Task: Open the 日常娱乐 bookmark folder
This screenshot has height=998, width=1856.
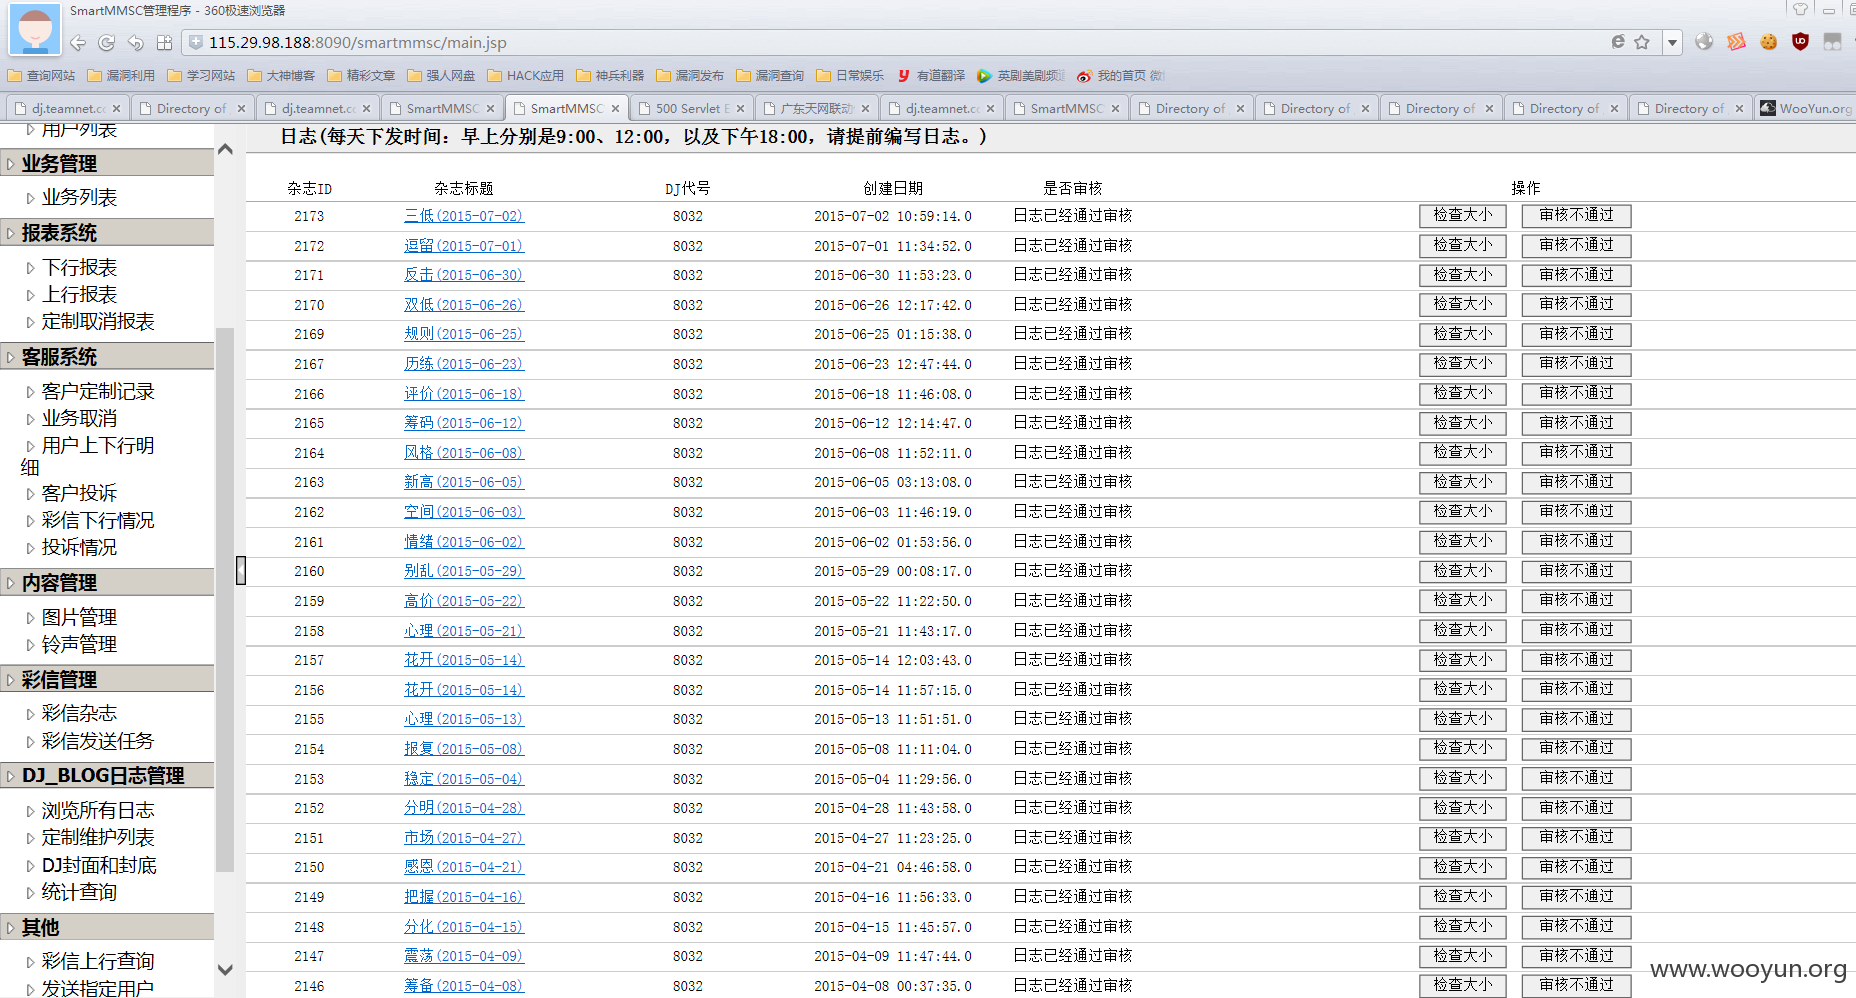Action: click(x=850, y=76)
